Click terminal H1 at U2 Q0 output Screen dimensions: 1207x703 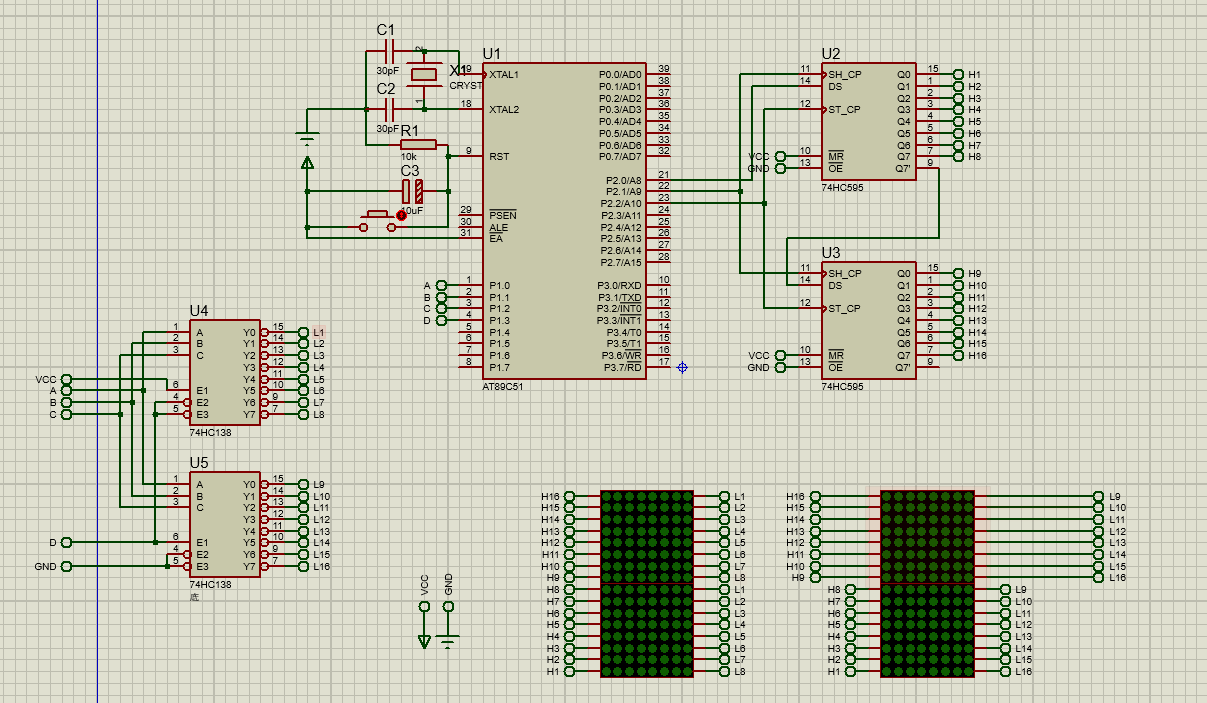pyautogui.click(x=958, y=75)
